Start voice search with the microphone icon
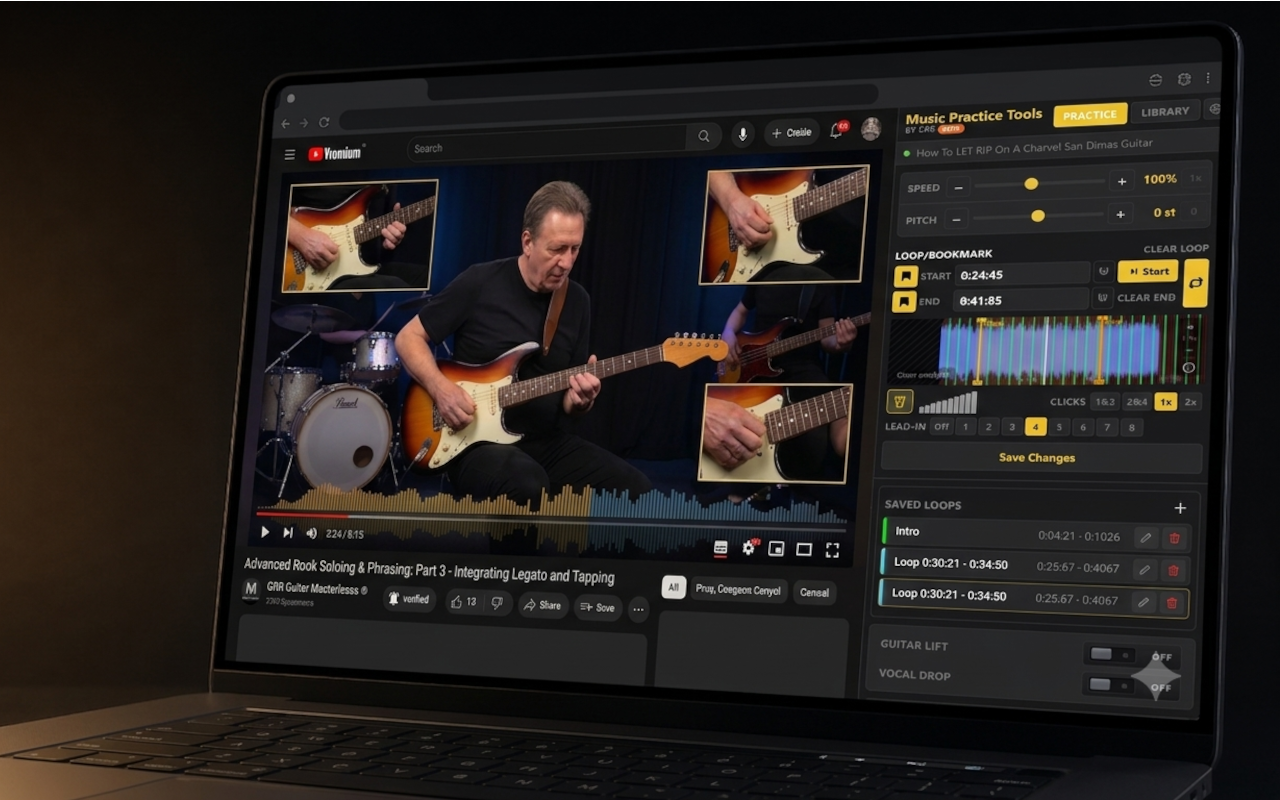Viewport: 1280px width, 800px height. pos(742,134)
